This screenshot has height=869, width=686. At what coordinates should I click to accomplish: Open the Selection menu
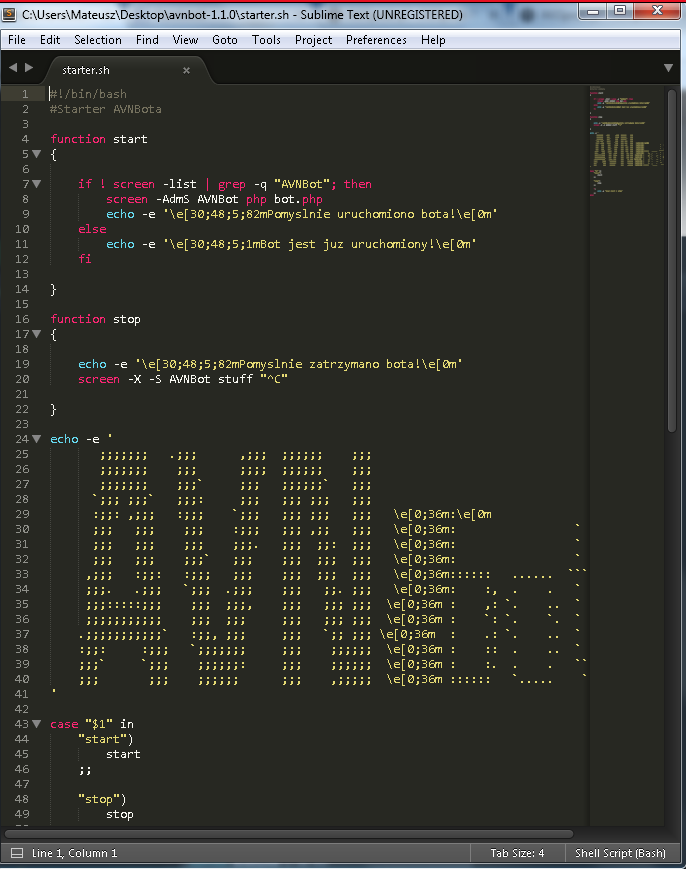pos(98,40)
